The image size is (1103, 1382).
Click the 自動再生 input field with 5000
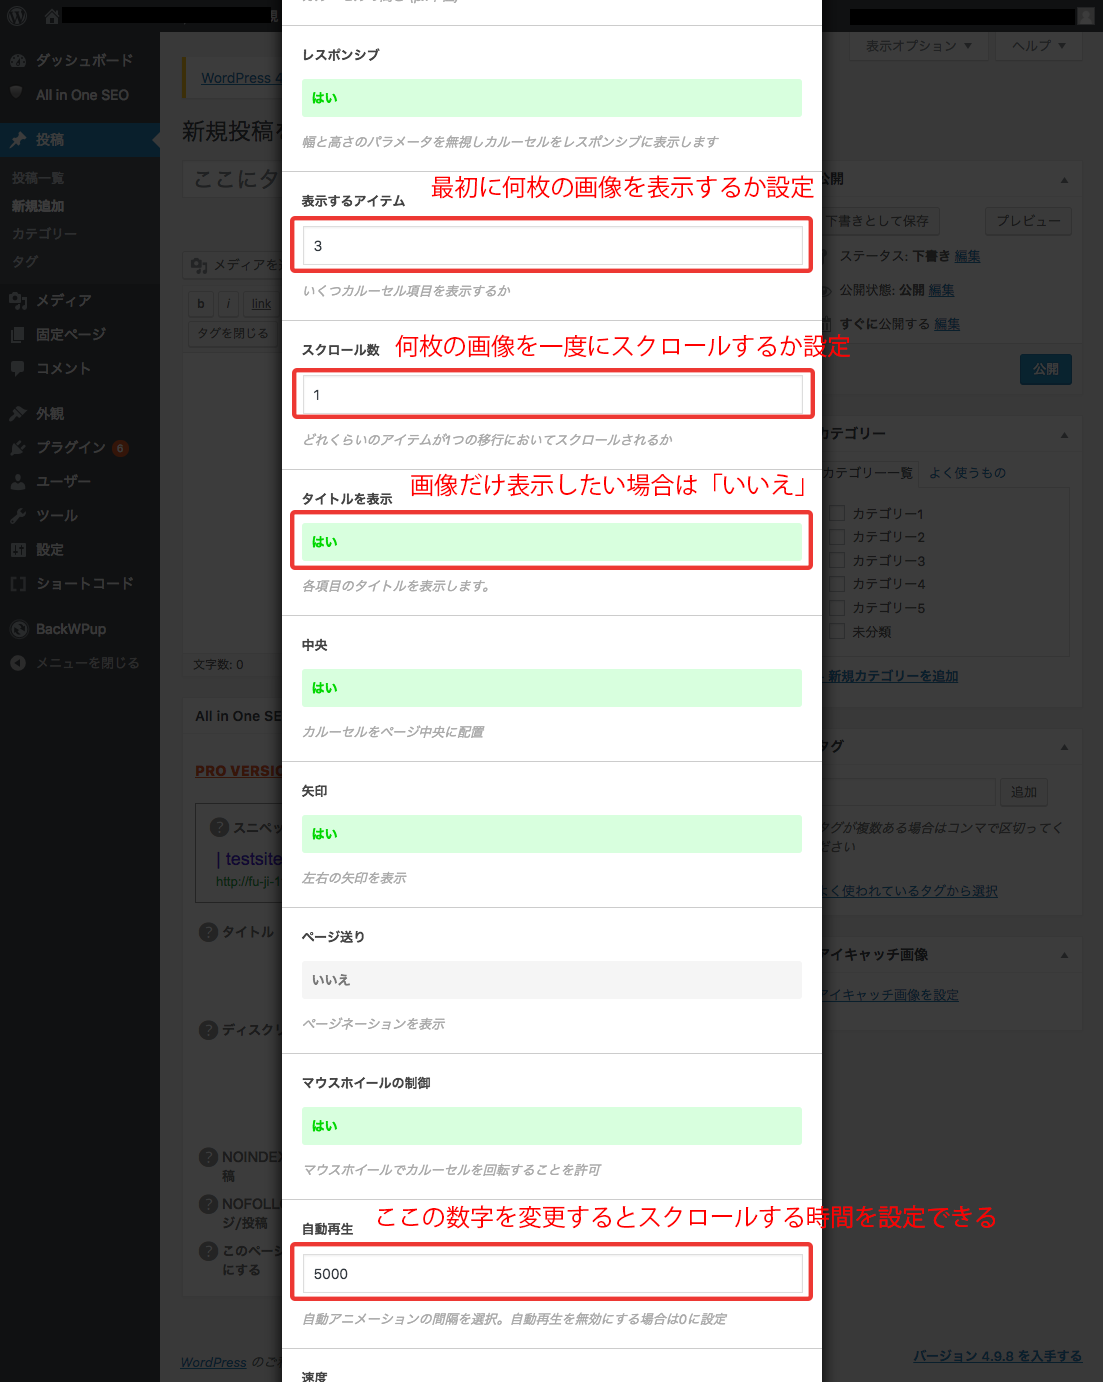(x=551, y=1273)
